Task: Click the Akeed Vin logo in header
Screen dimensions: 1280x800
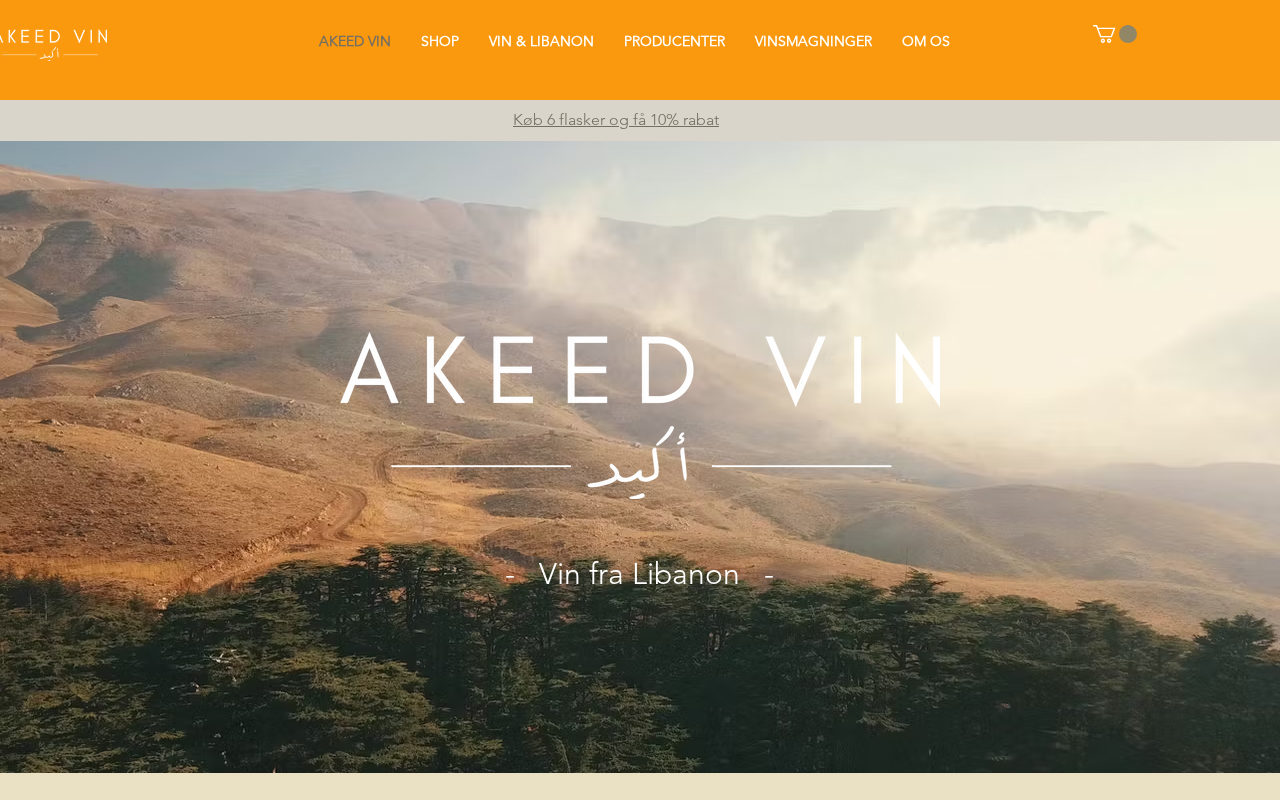Action: pyautogui.click(x=53, y=43)
